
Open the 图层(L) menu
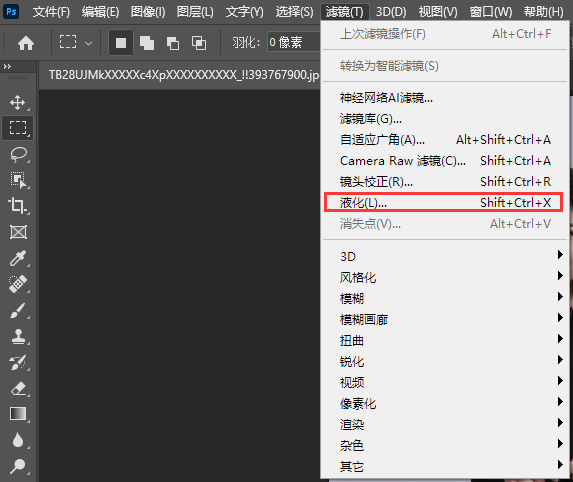pos(195,12)
